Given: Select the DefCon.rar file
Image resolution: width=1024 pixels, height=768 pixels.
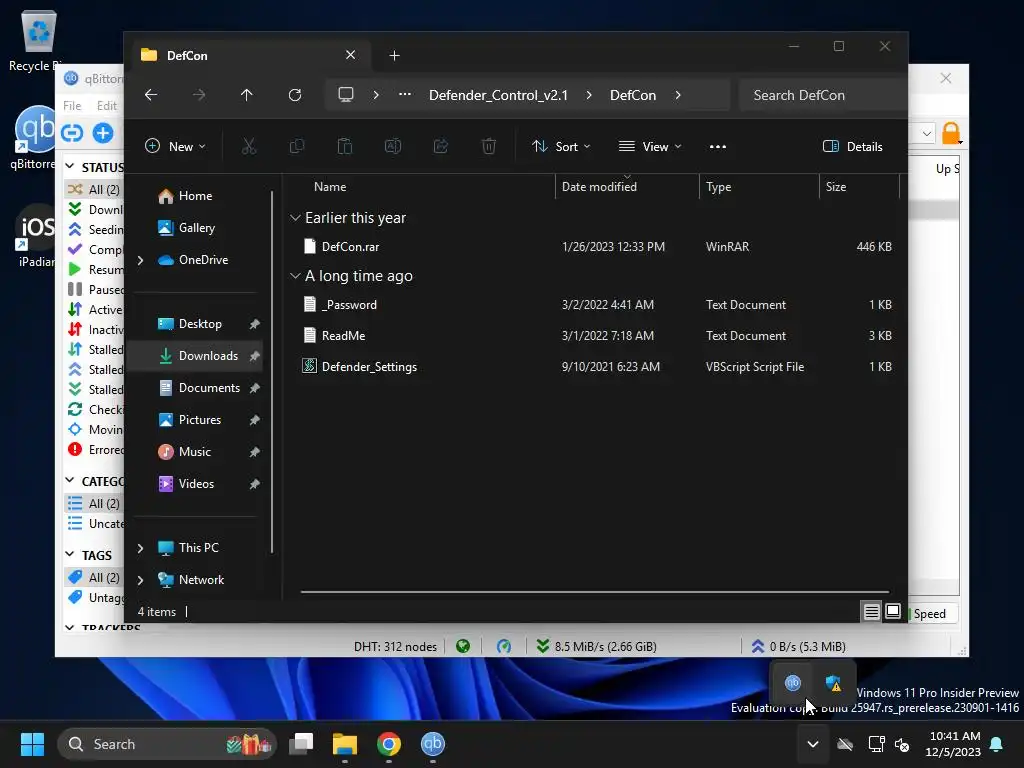Looking at the screenshot, I should pos(597,247).
